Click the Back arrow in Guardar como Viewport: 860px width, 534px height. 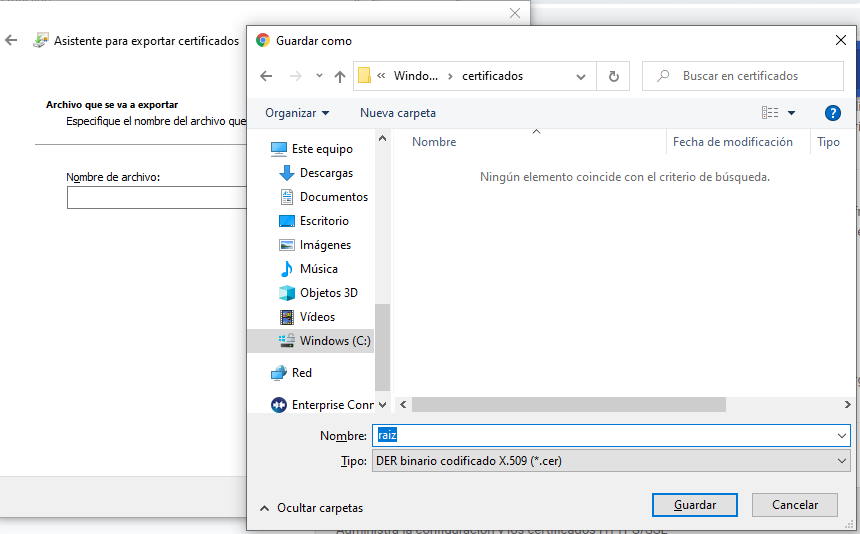[x=266, y=76]
